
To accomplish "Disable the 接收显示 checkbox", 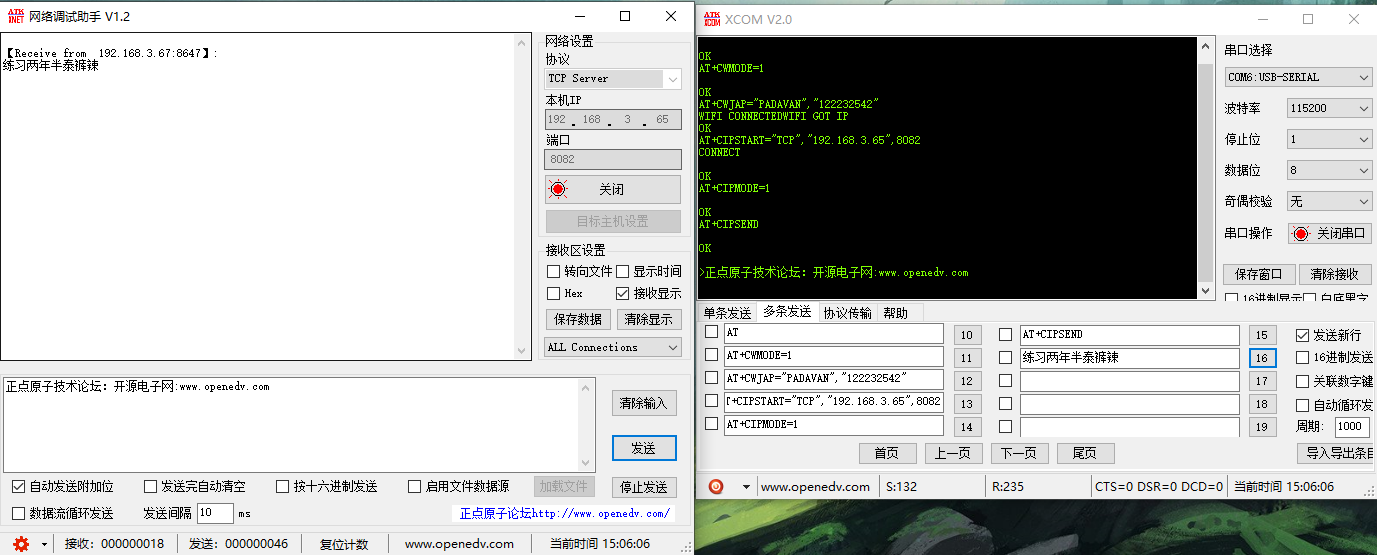I will [623, 294].
